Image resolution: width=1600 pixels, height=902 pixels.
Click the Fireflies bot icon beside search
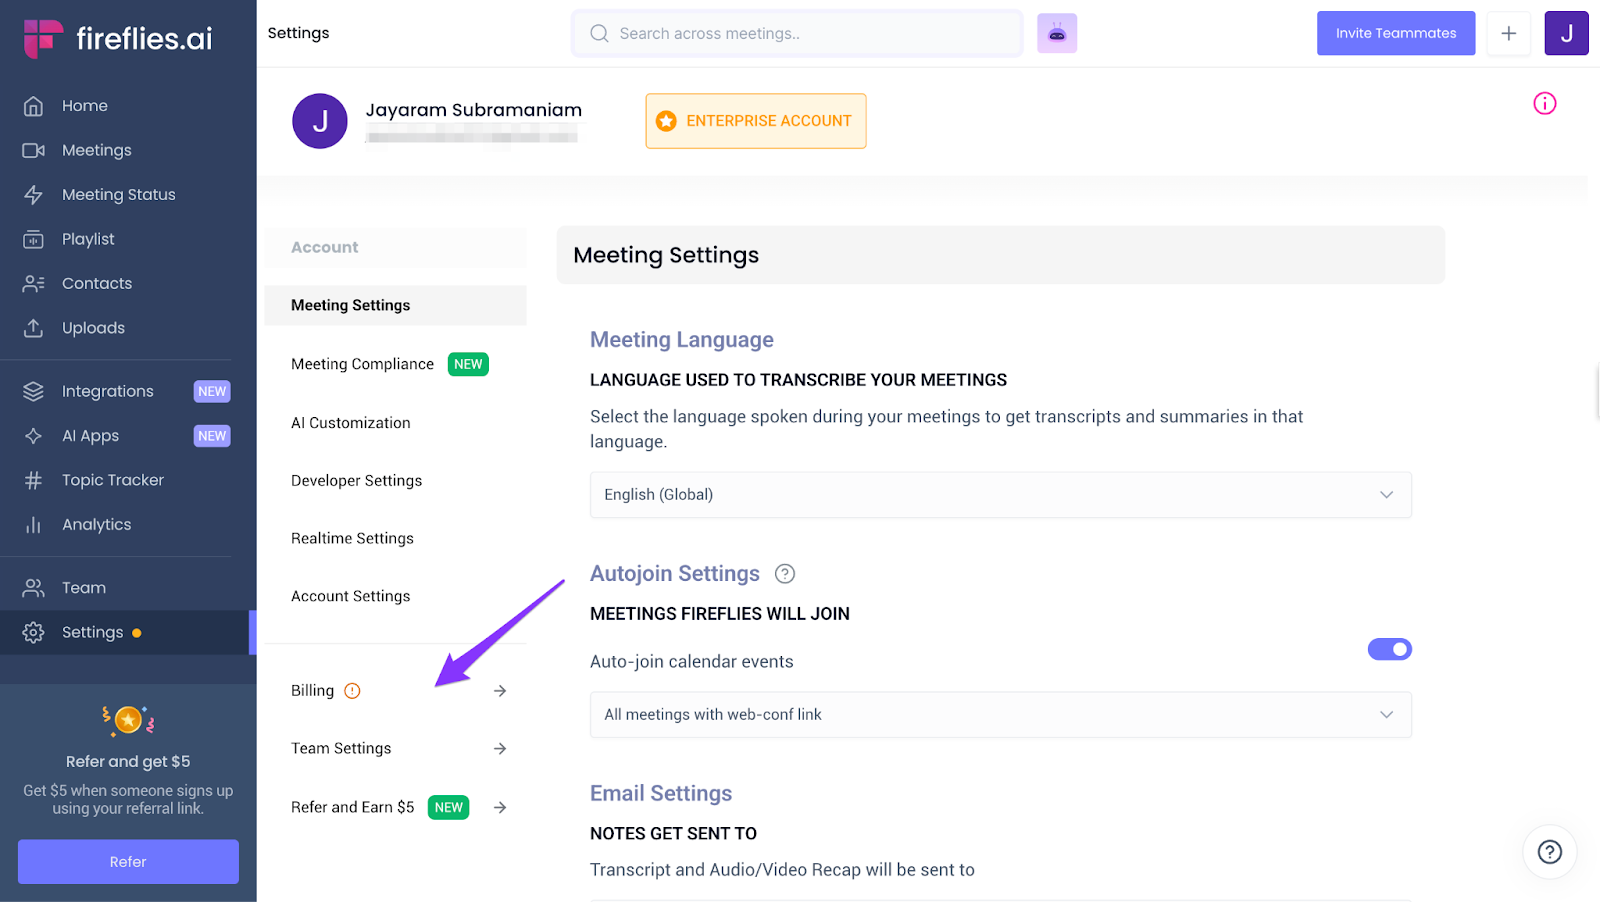(x=1056, y=33)
